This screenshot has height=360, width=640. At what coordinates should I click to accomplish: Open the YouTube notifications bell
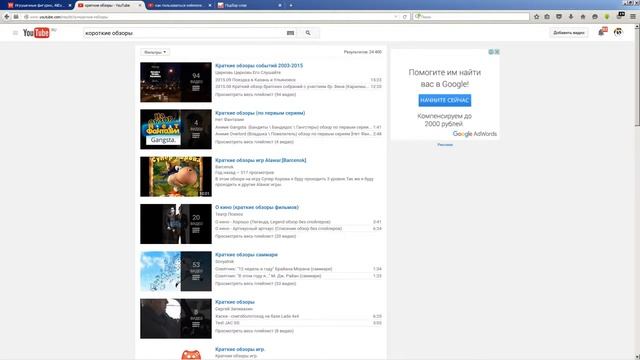coord(601,33)
